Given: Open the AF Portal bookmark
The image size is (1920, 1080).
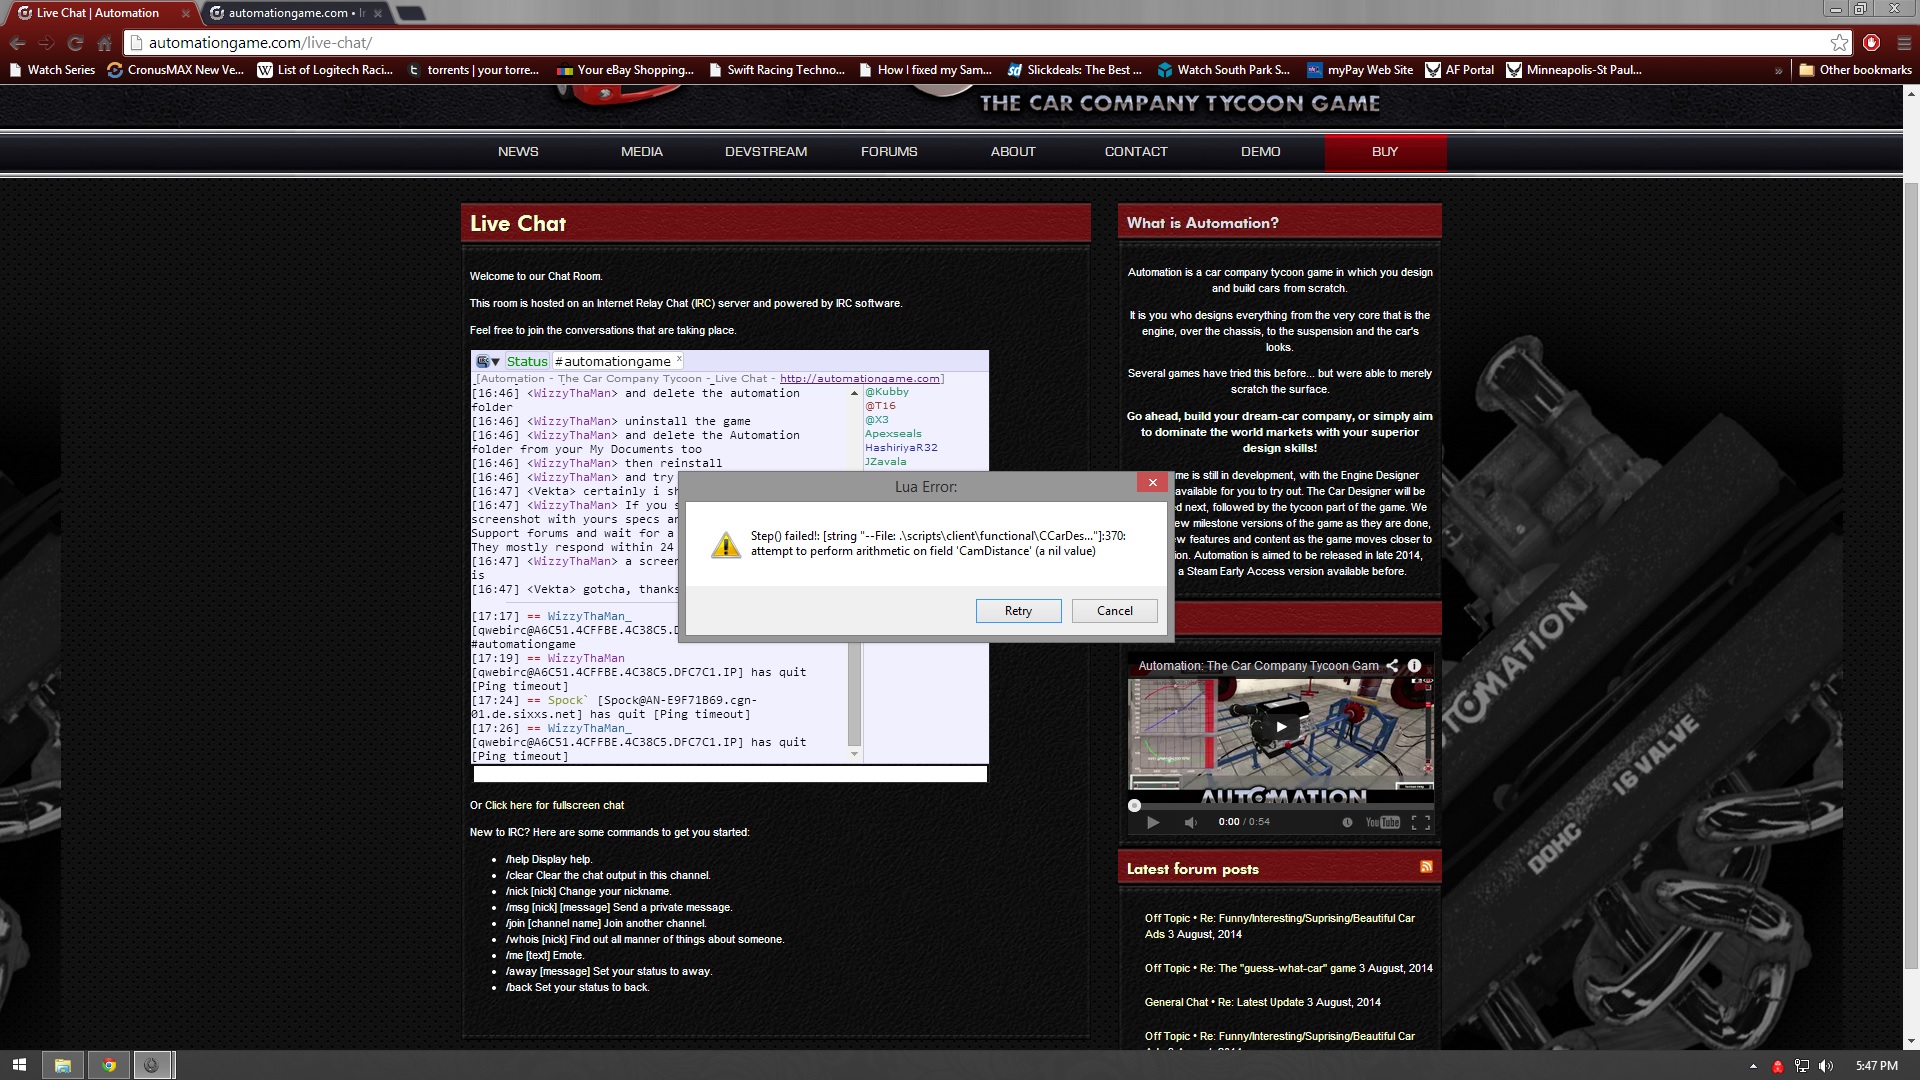Looking at the screenshot, I should click(1460, 70).
